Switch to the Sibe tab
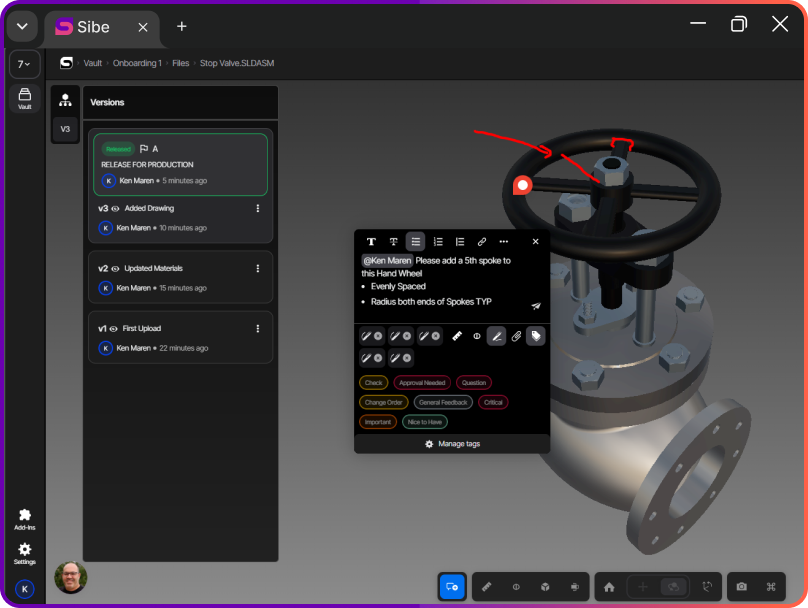The width and height of the screenshot is (808, 608). [x=102, y=27]
